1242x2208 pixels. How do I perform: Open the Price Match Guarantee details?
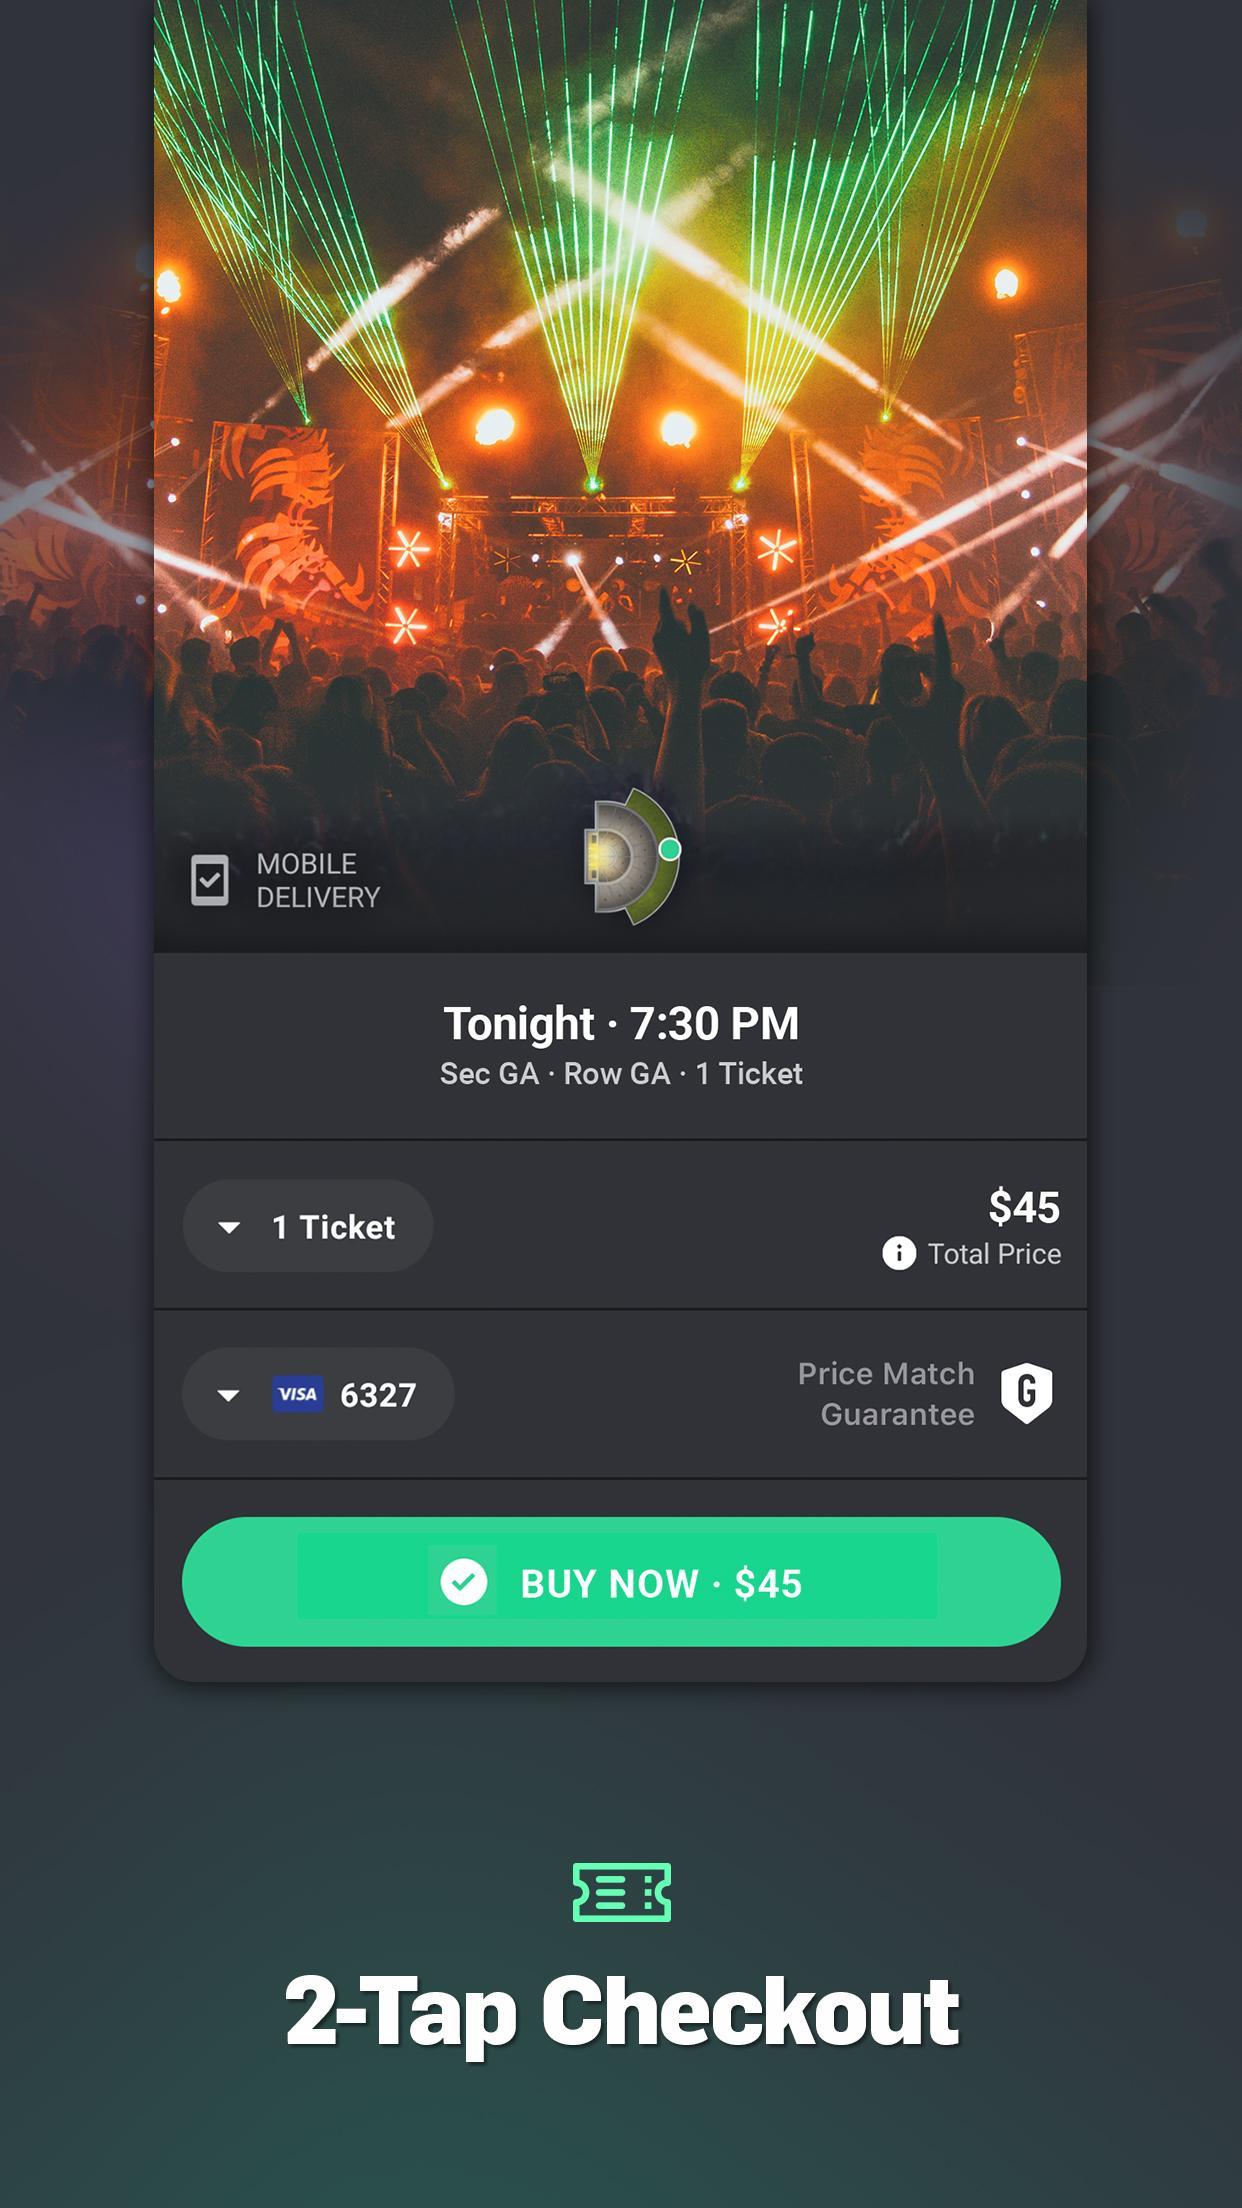925,1393
